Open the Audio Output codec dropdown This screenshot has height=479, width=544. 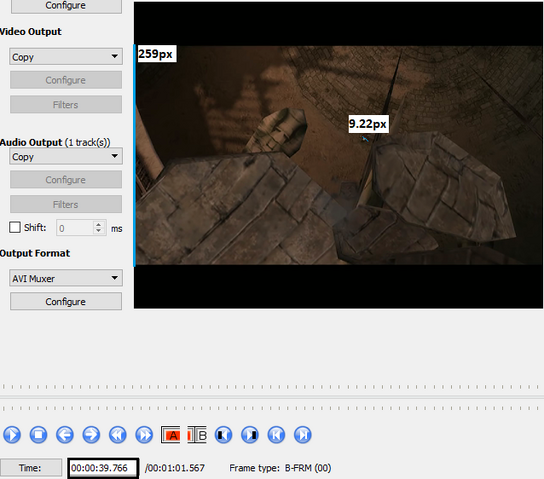click(x=66, y=156)
